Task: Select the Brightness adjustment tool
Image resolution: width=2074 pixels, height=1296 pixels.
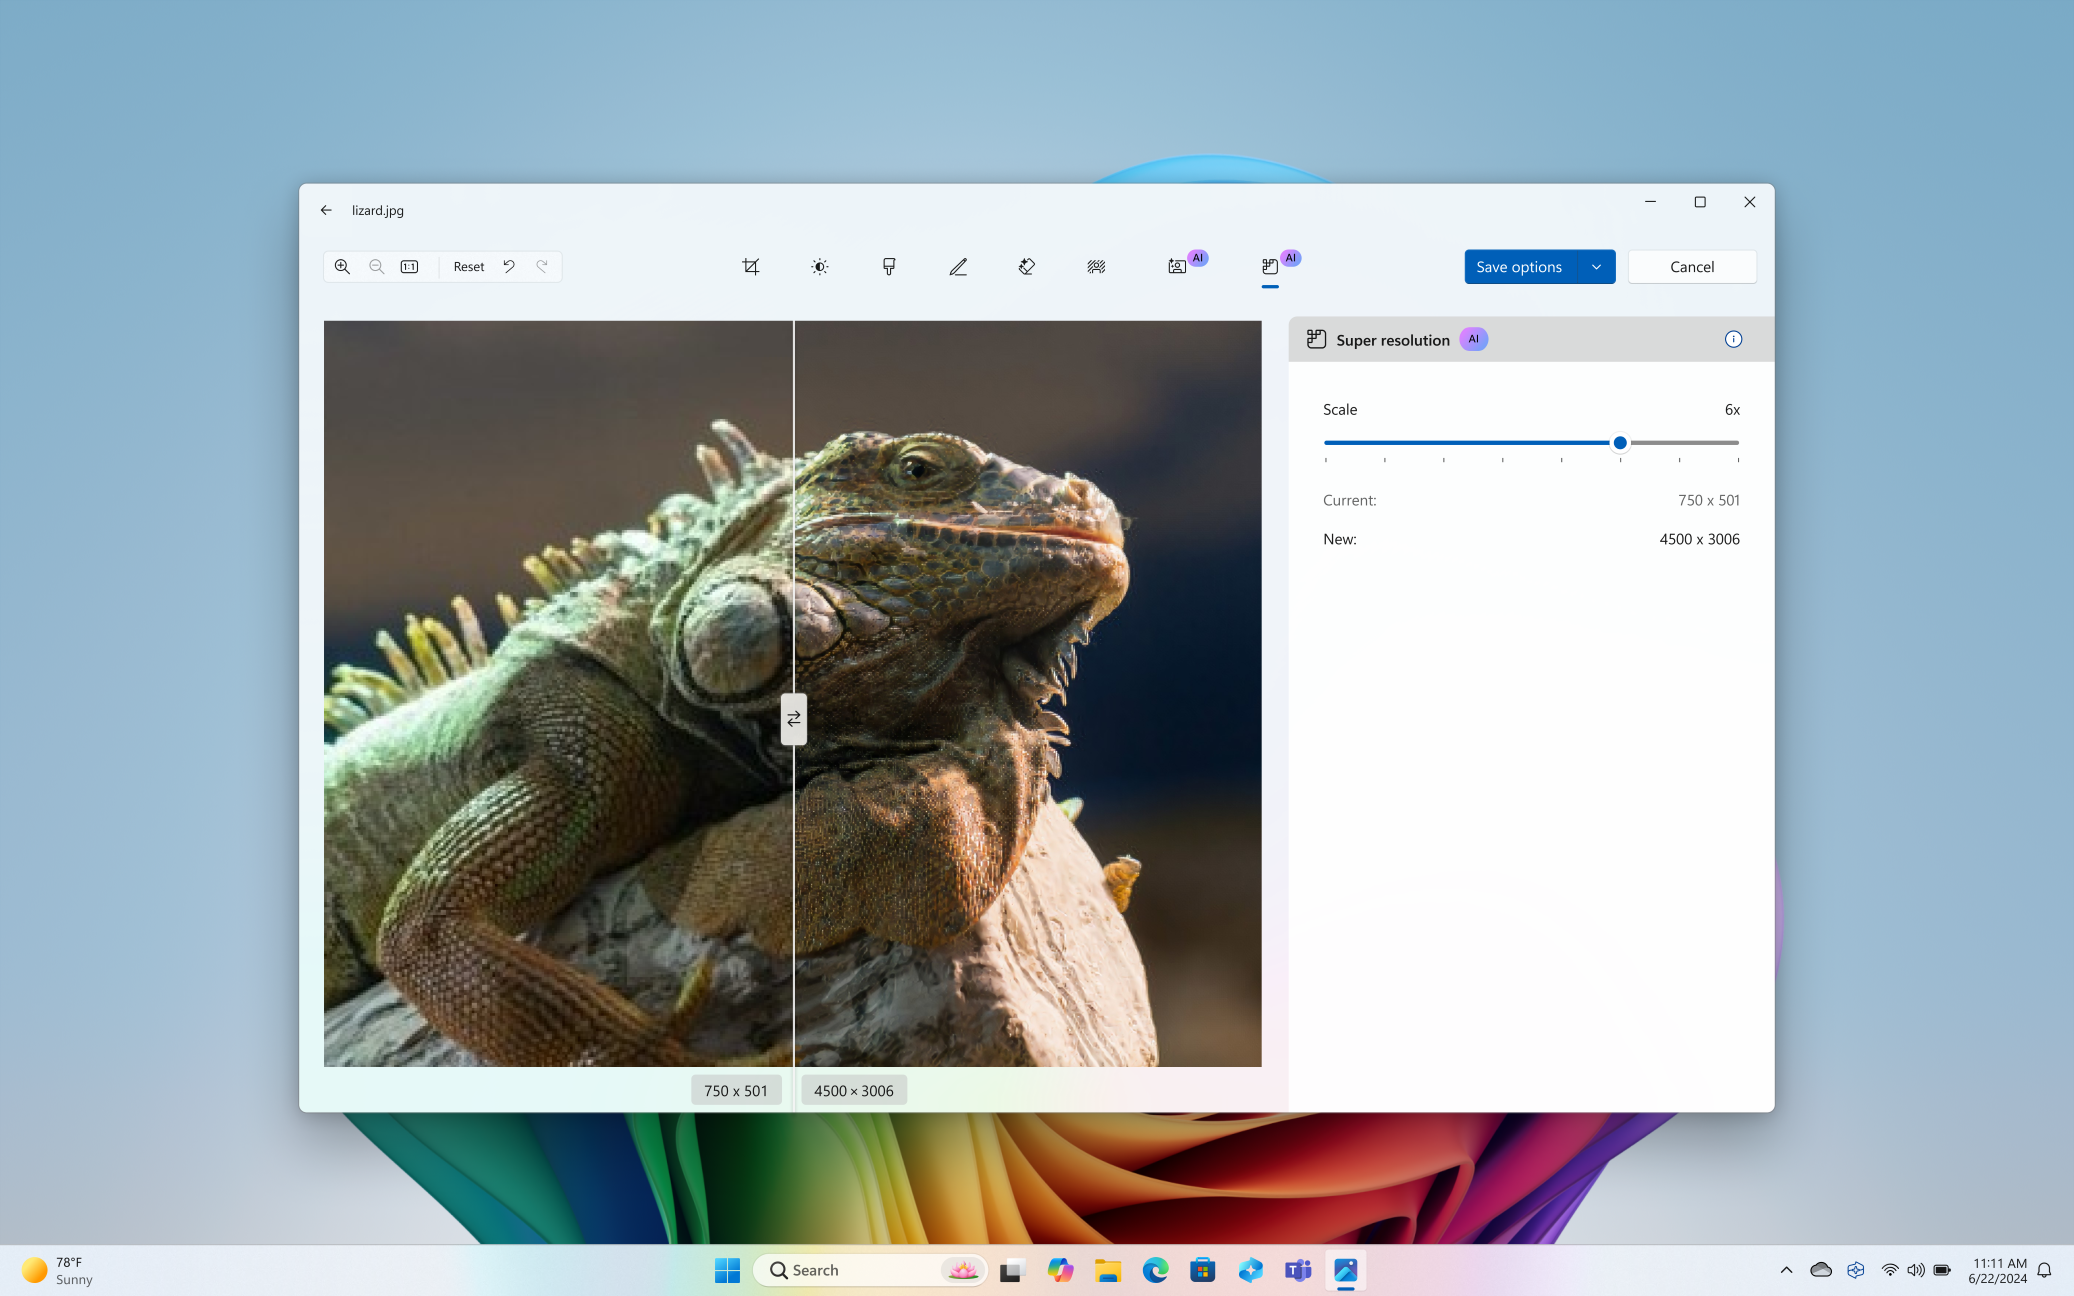Action: coord(818,266)
